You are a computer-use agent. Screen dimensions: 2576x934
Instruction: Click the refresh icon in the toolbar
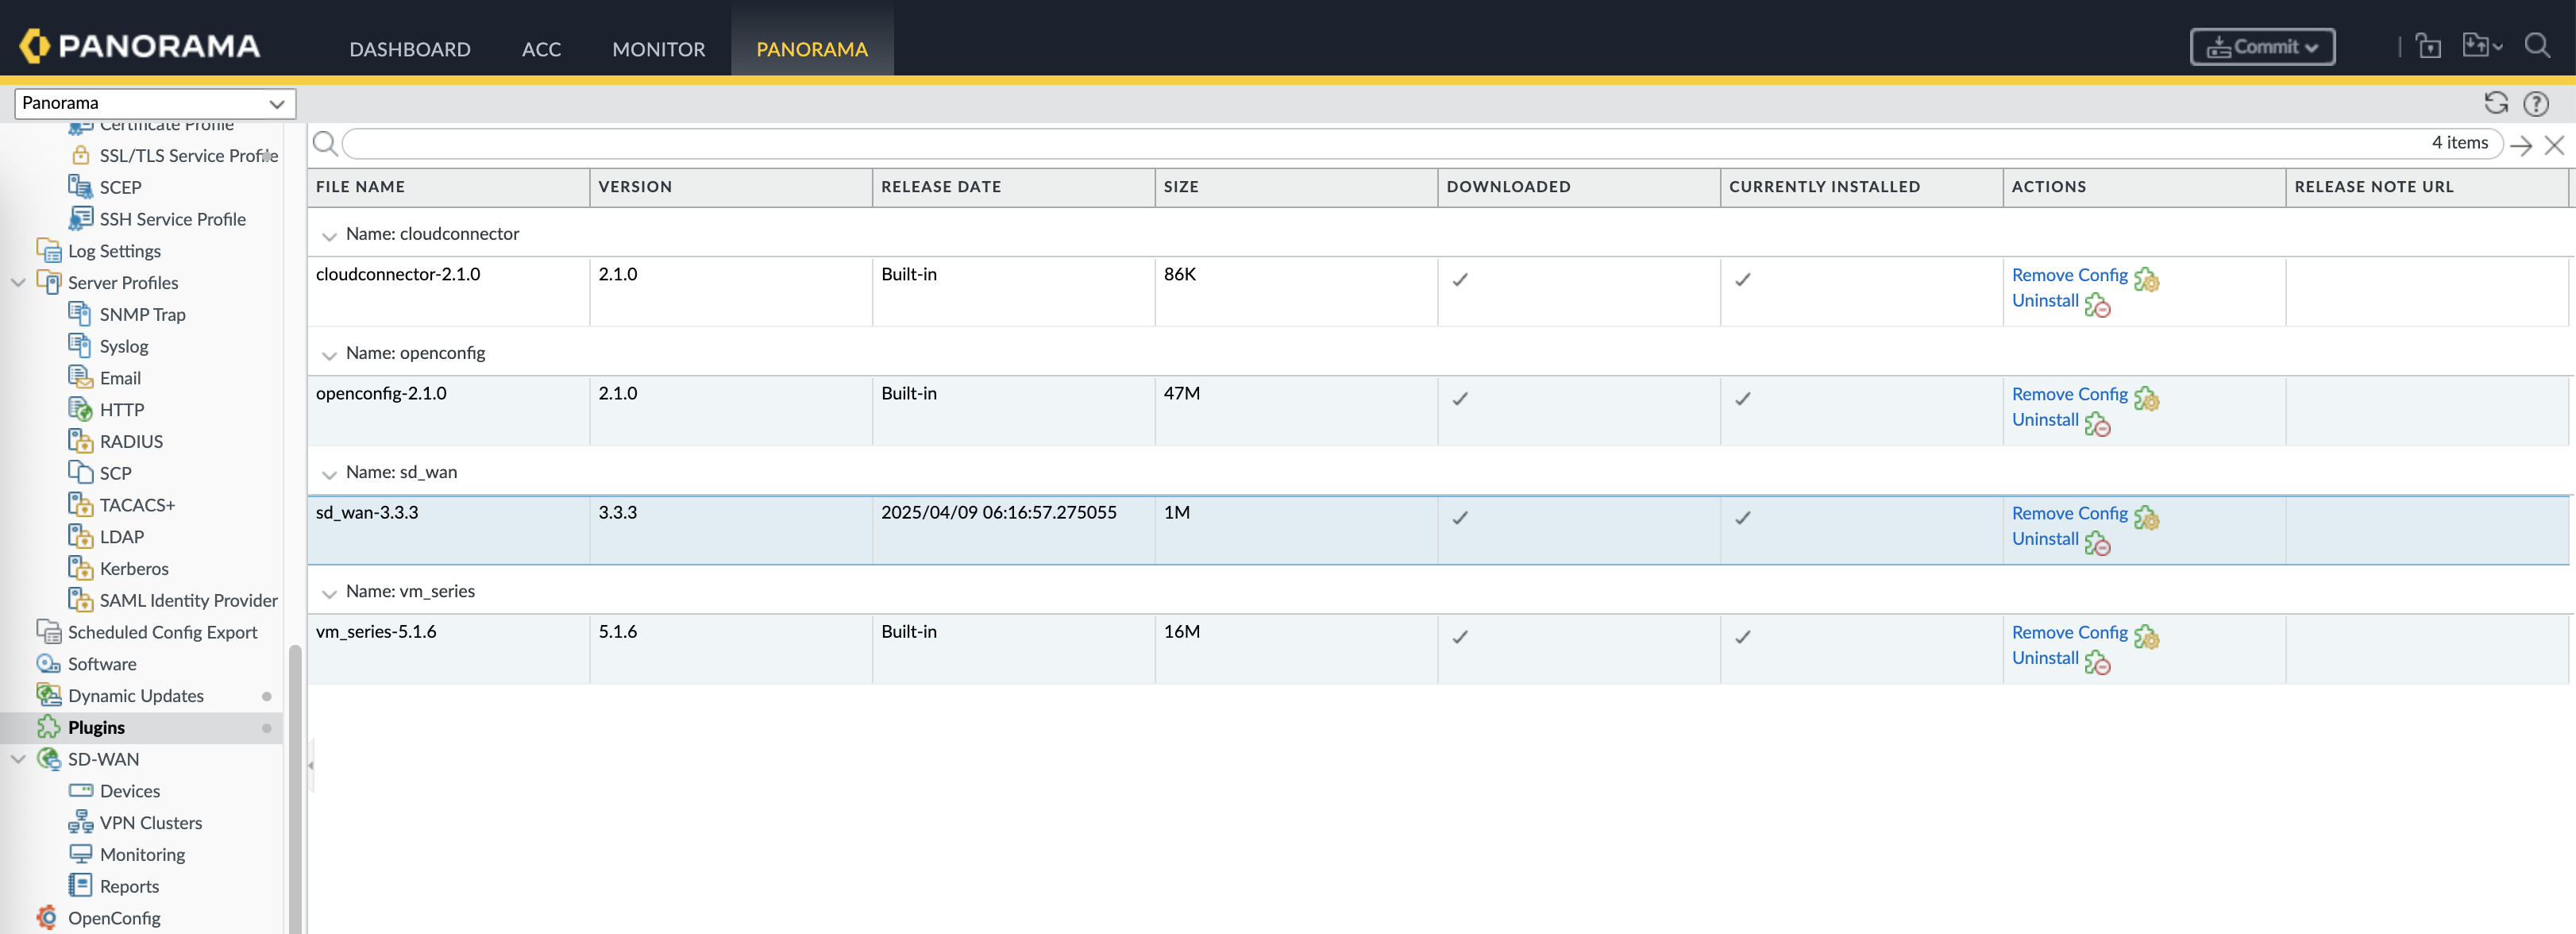click(x=2495, y=103)
